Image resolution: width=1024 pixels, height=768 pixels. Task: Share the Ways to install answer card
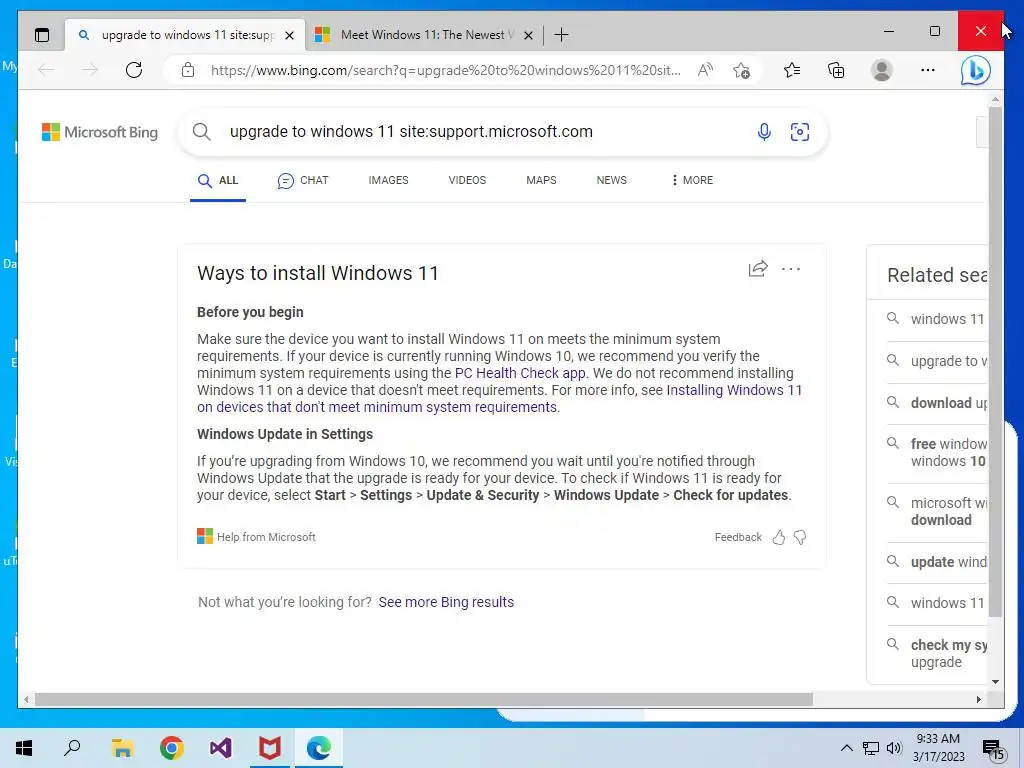758,268
